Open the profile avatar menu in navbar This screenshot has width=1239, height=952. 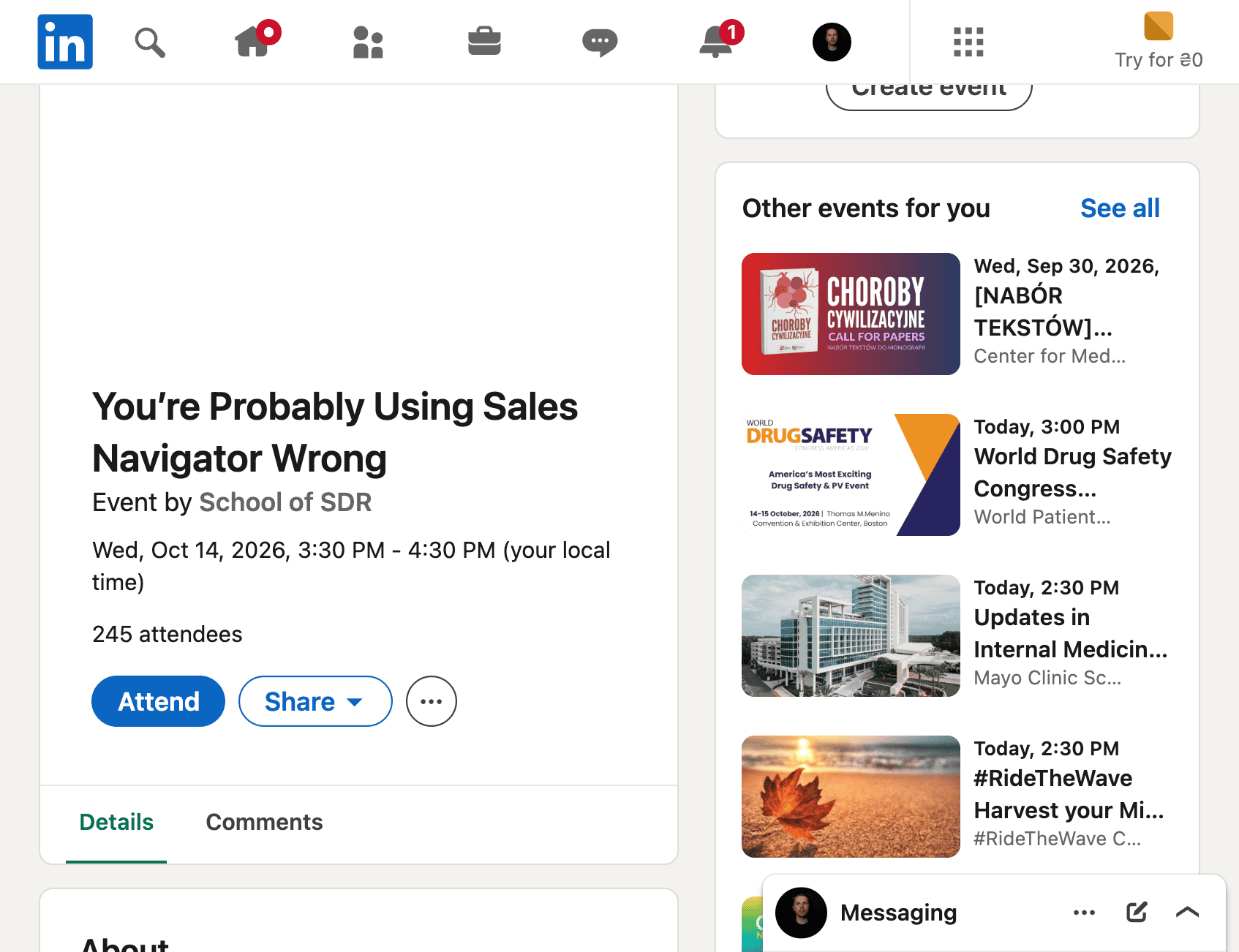[831, 42]
